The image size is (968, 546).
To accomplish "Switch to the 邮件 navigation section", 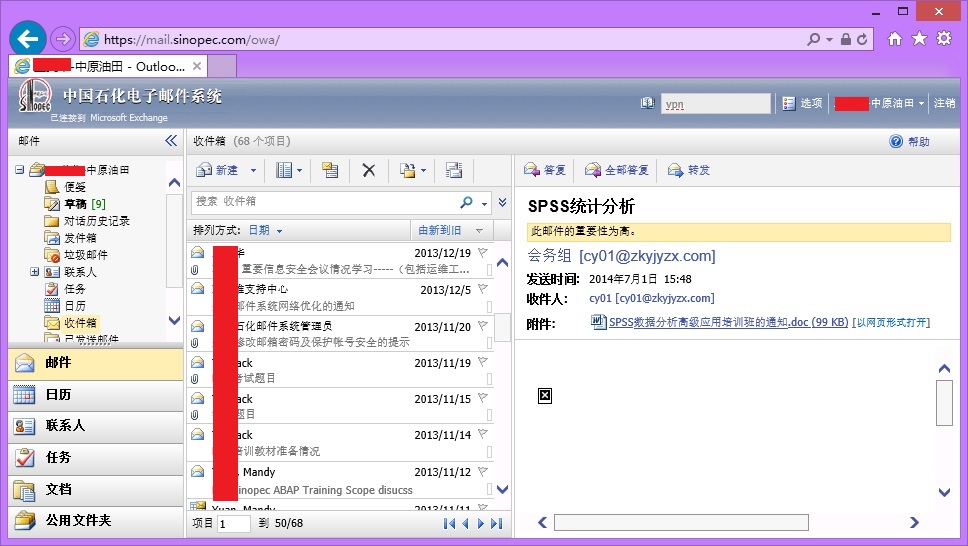I will [x=96, y=363].
